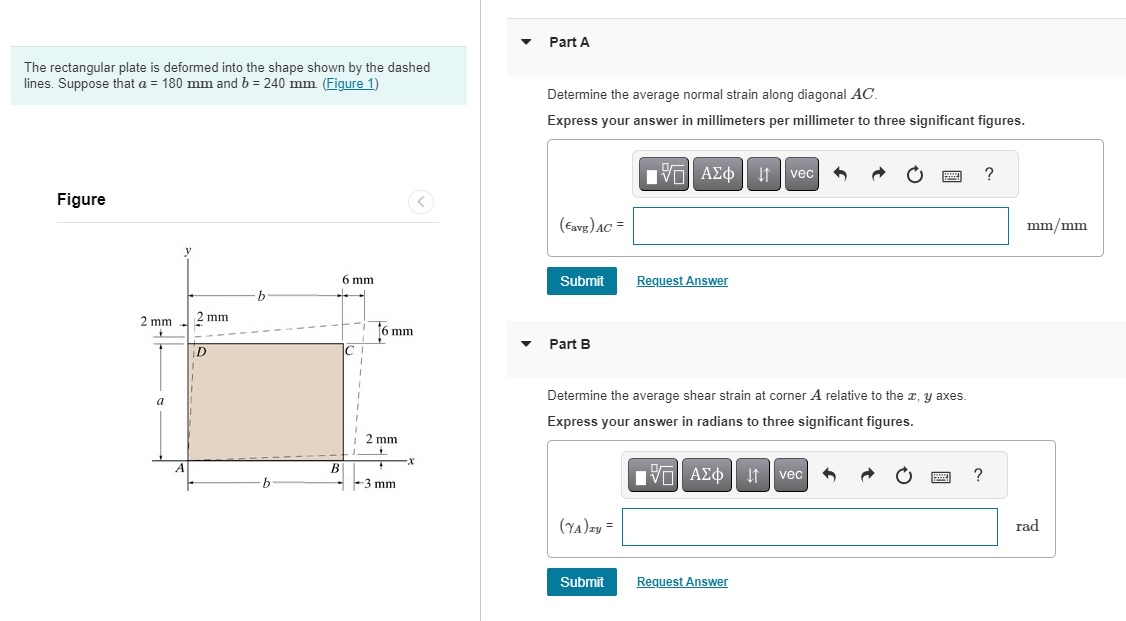Click the left chevron beside the Figure heading
Viewport: 1126px width, 621px height.
(420, 201)
